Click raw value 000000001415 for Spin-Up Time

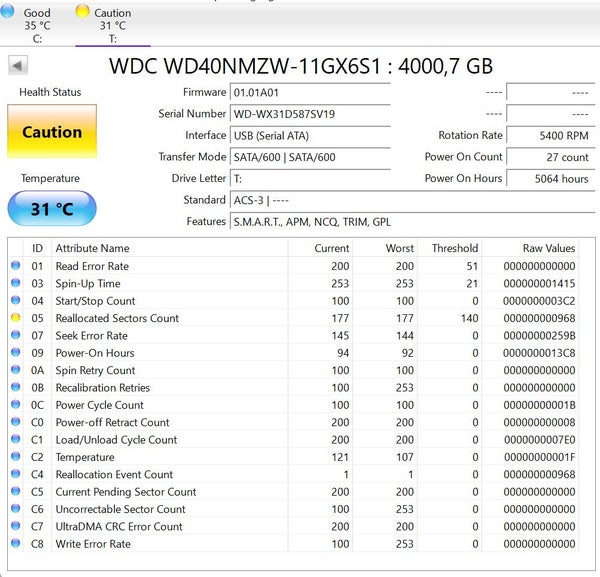539,284
